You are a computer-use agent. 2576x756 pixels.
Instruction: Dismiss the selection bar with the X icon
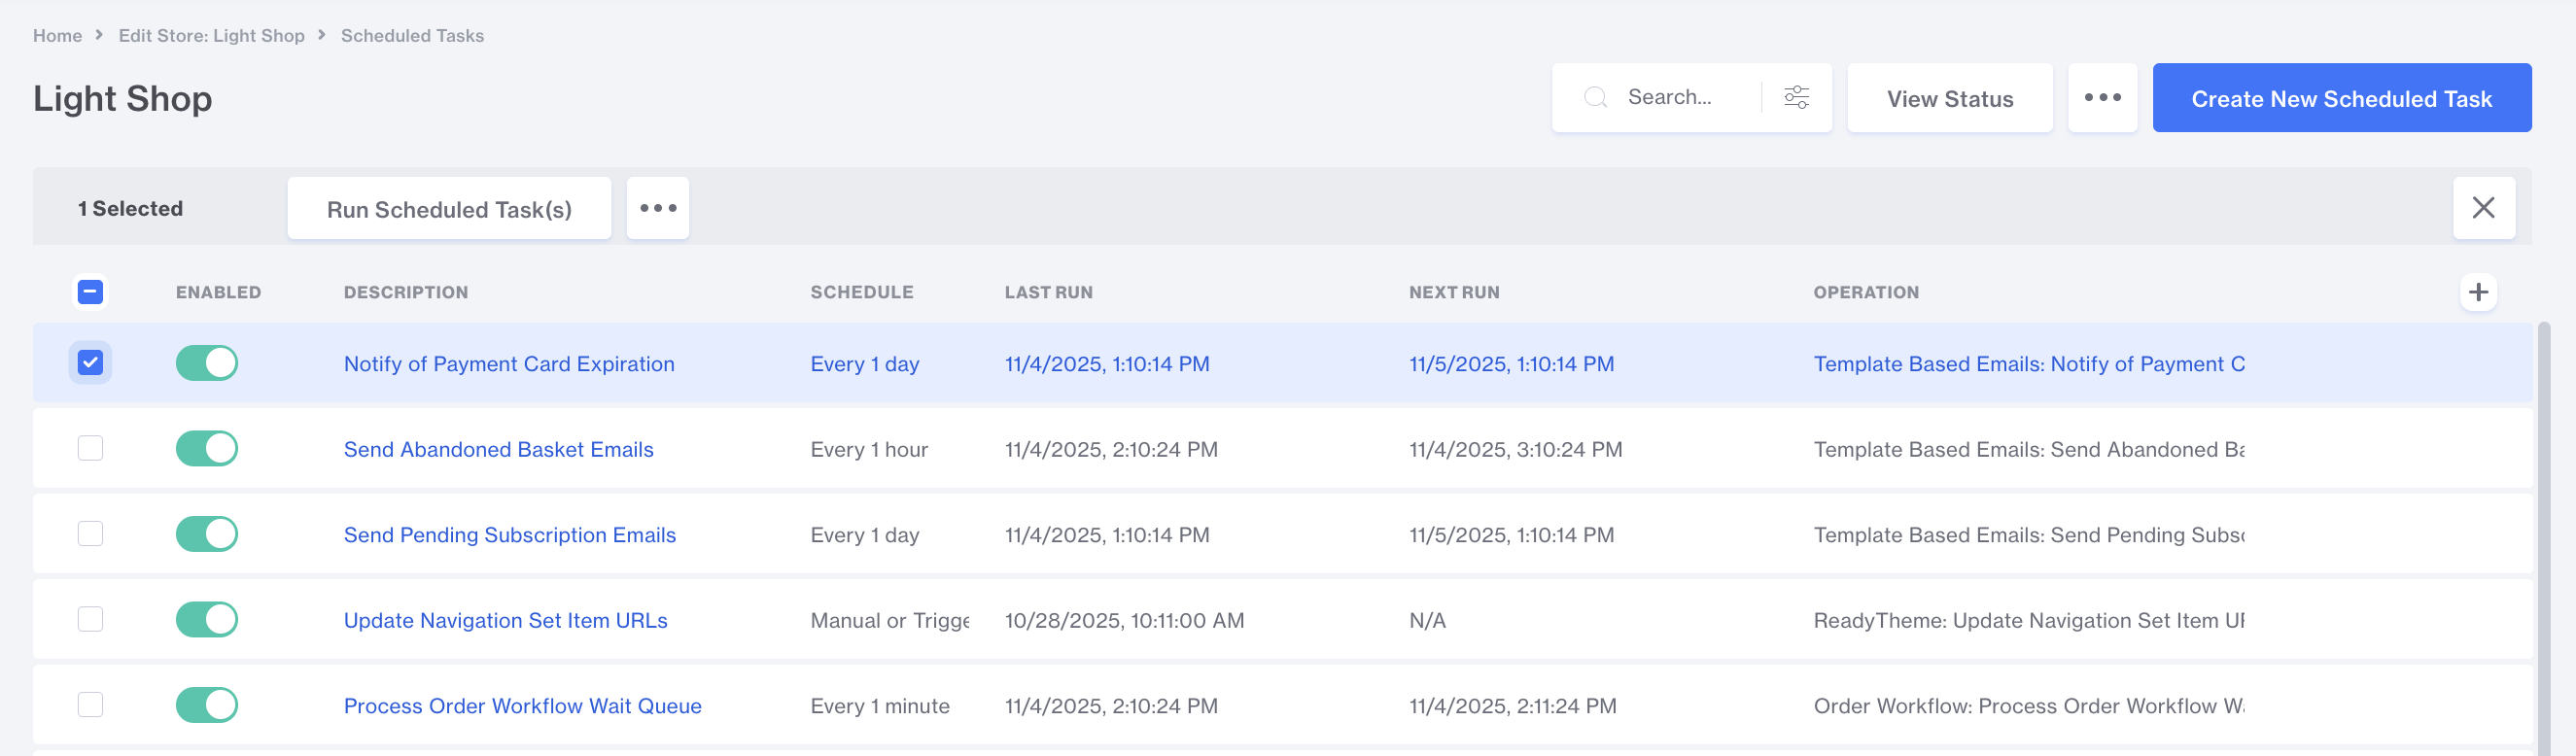[2483, 208]
